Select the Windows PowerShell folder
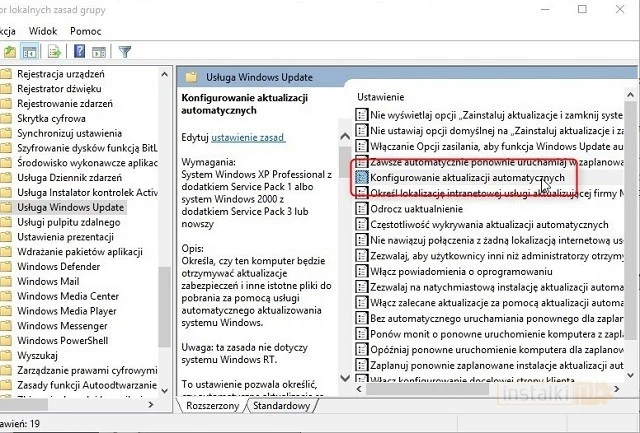 click(x=63, y=340)
